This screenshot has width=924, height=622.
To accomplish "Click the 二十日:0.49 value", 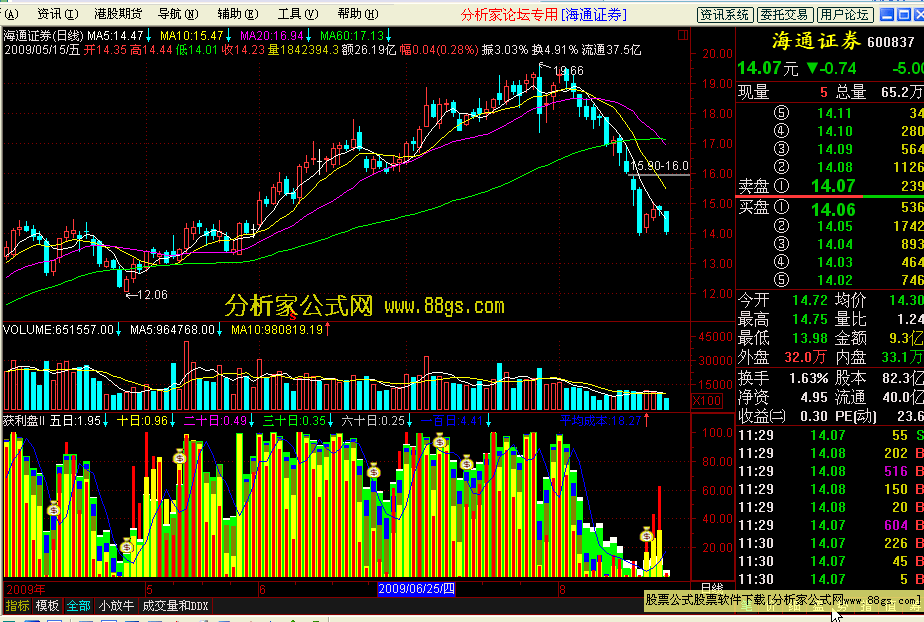I will (x=215, y=421).
